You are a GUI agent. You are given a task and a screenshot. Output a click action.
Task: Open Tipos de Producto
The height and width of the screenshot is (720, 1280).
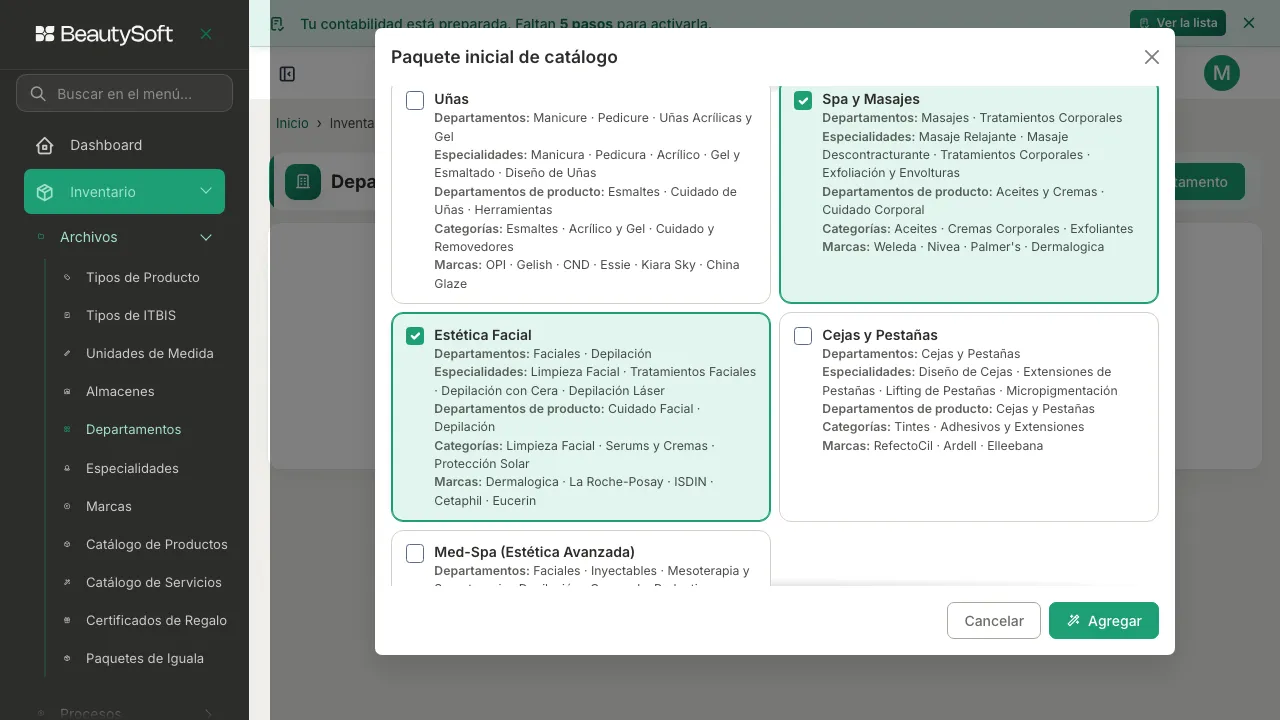tap(143, 277)
